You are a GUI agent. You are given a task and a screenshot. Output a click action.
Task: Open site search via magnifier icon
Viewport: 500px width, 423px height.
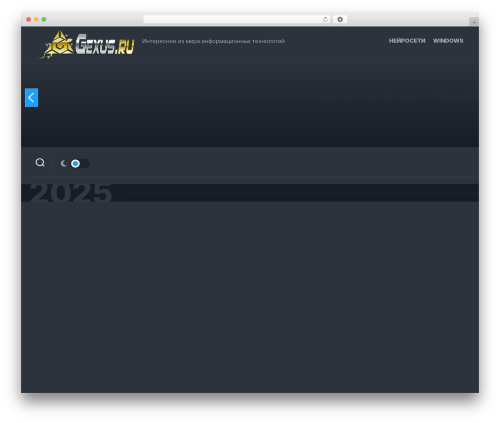40,163
